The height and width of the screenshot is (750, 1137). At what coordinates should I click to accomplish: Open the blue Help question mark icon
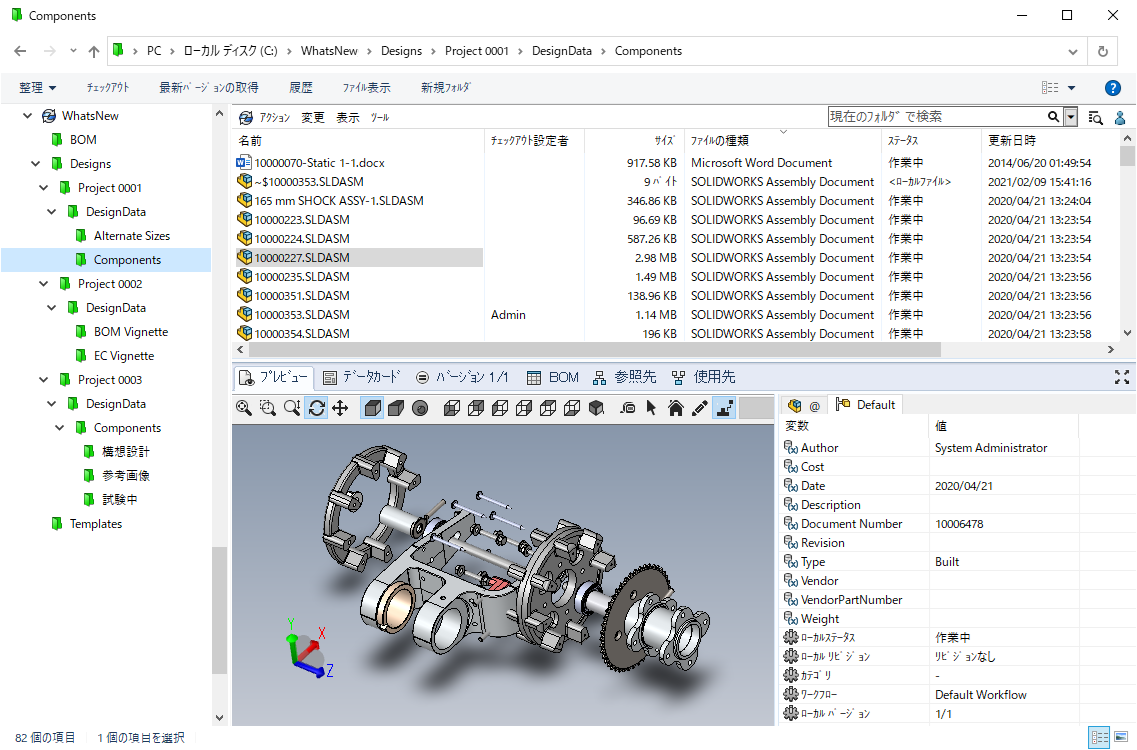[x=1112, y=88]
